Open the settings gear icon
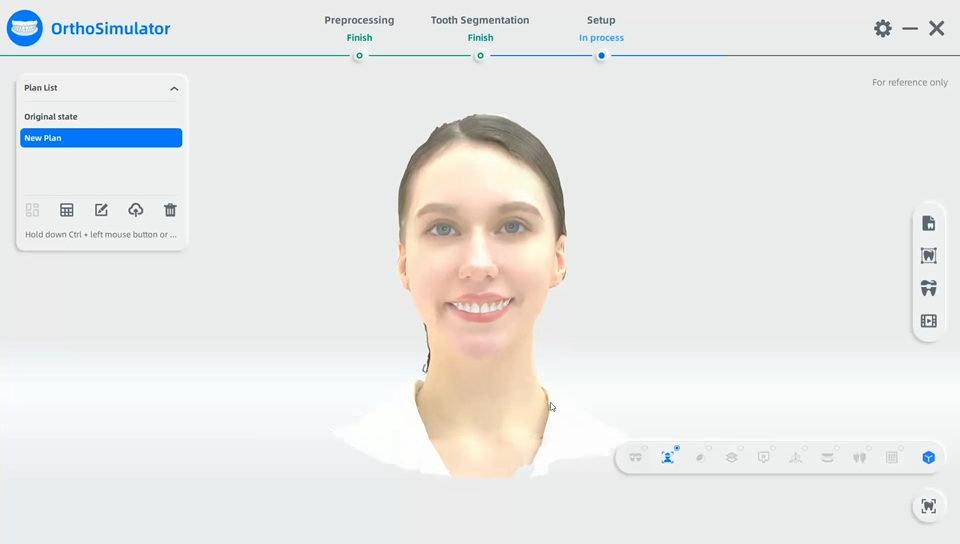Image resolution: width=960 pixels, height=544 pixels. point(883,29)
